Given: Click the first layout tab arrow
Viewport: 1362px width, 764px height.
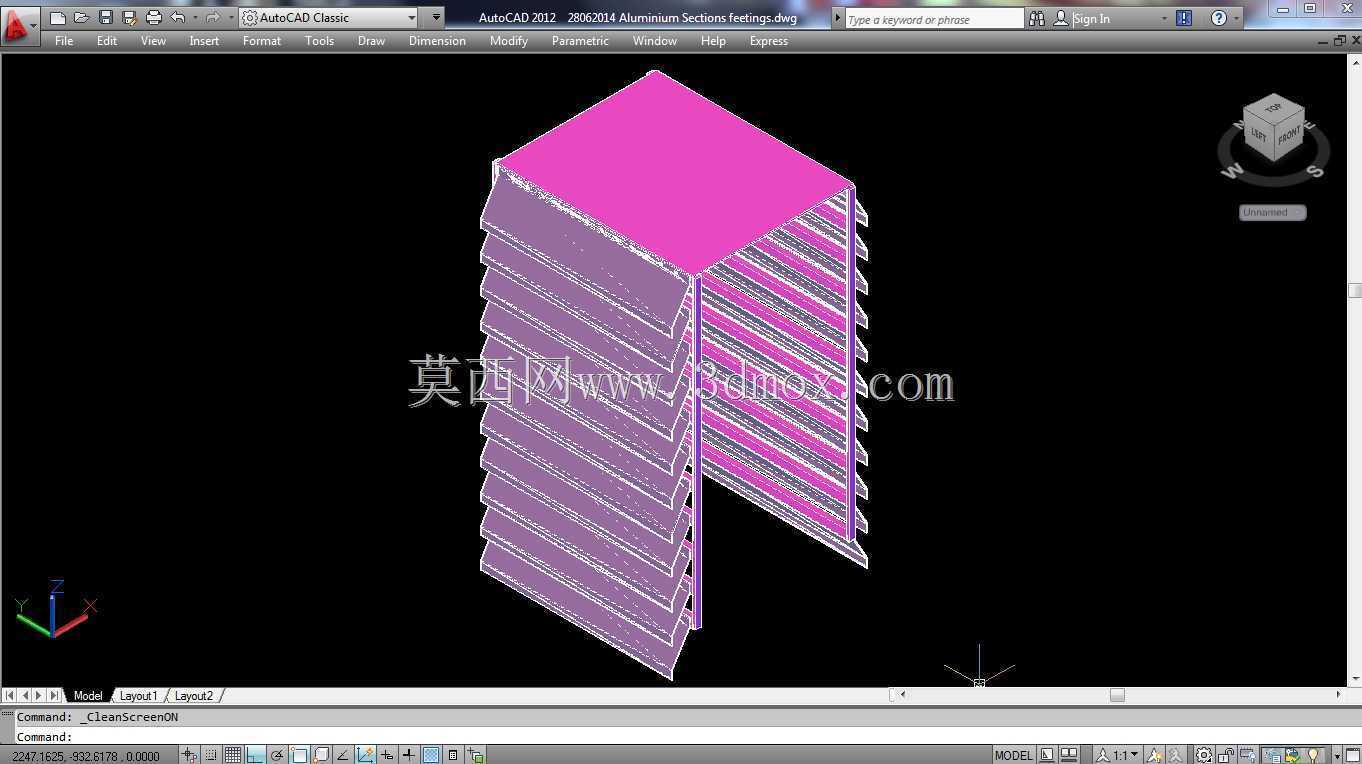Looking at the screenshot, I should (9, 695).
